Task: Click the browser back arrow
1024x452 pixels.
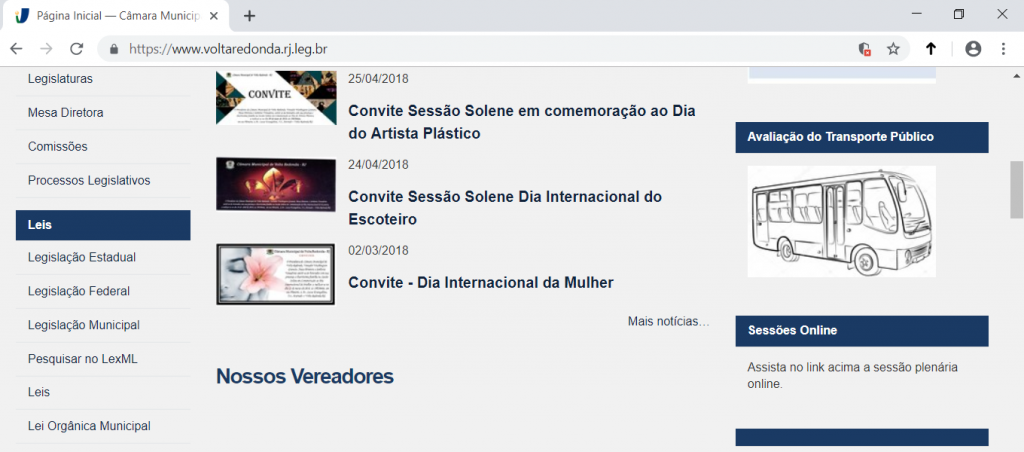Action: coord(16,48)
